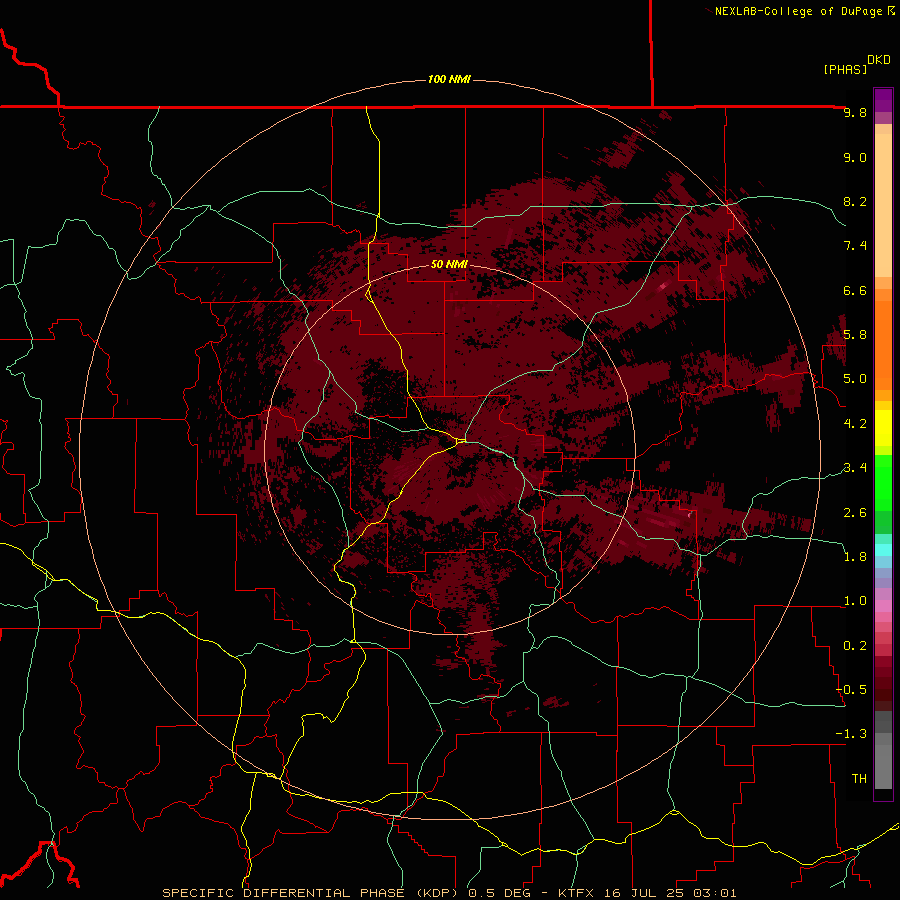Click the 100 NMI range ring label

point(449,79)
